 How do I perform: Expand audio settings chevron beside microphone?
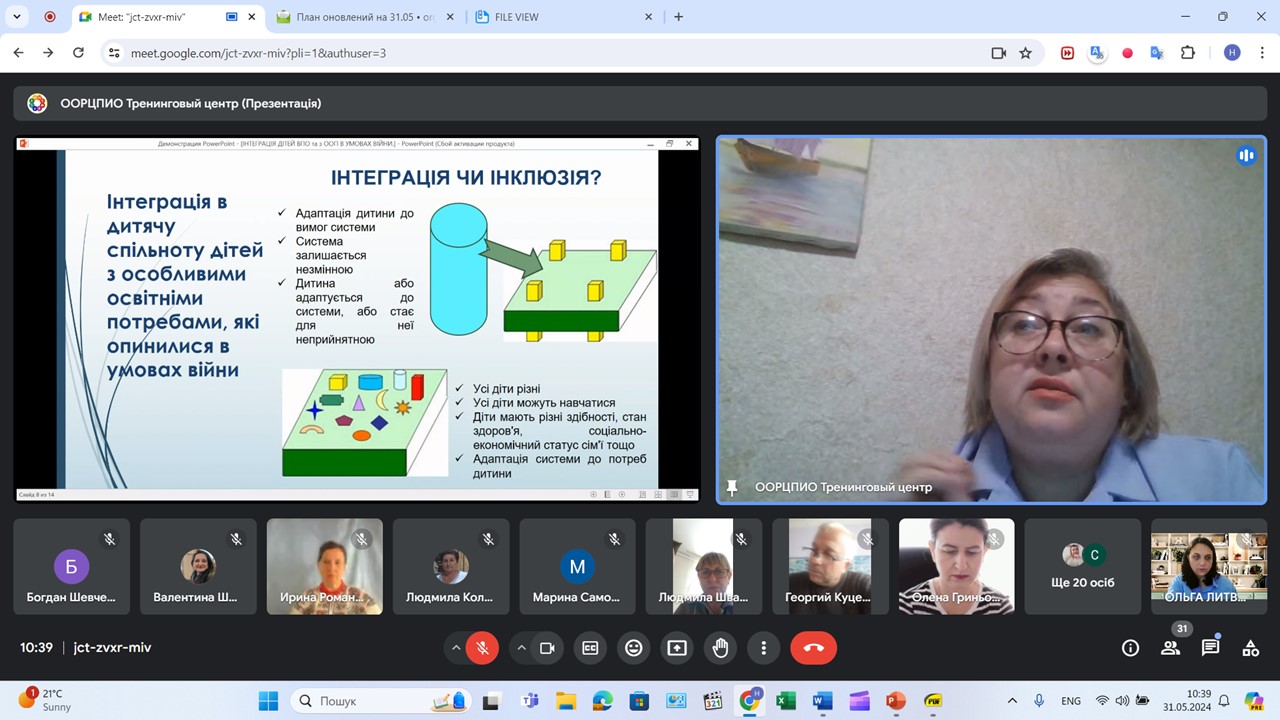point(456,648)
